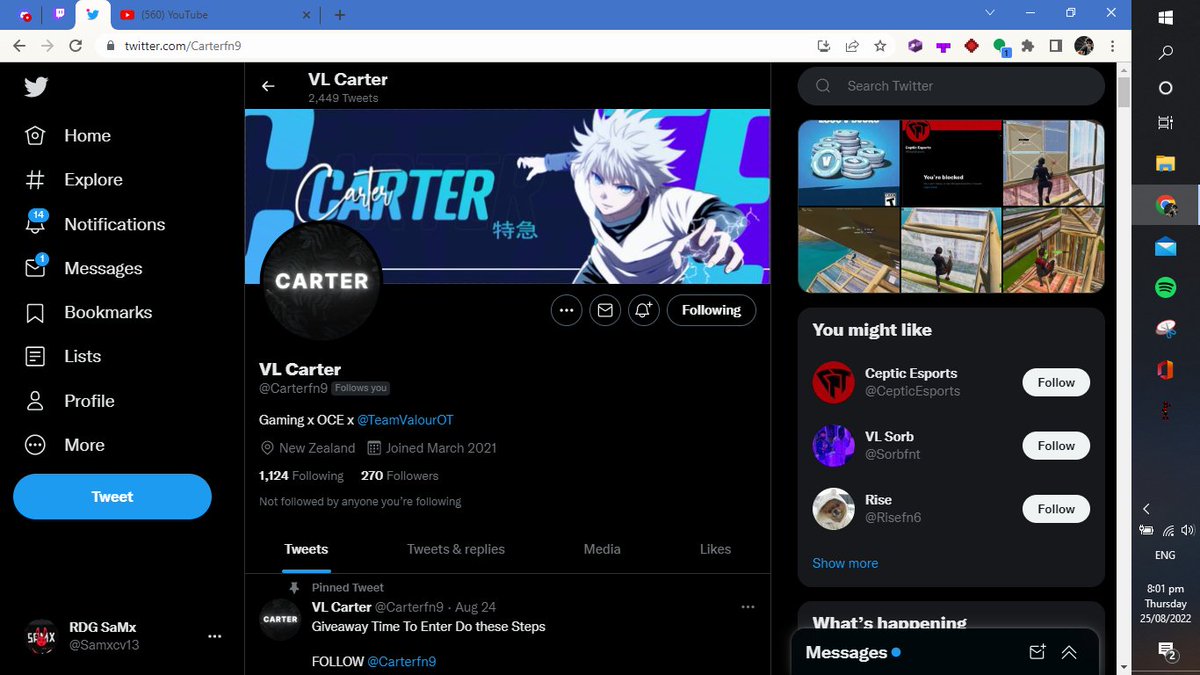Open a new browser tab

tap(340, 15)
